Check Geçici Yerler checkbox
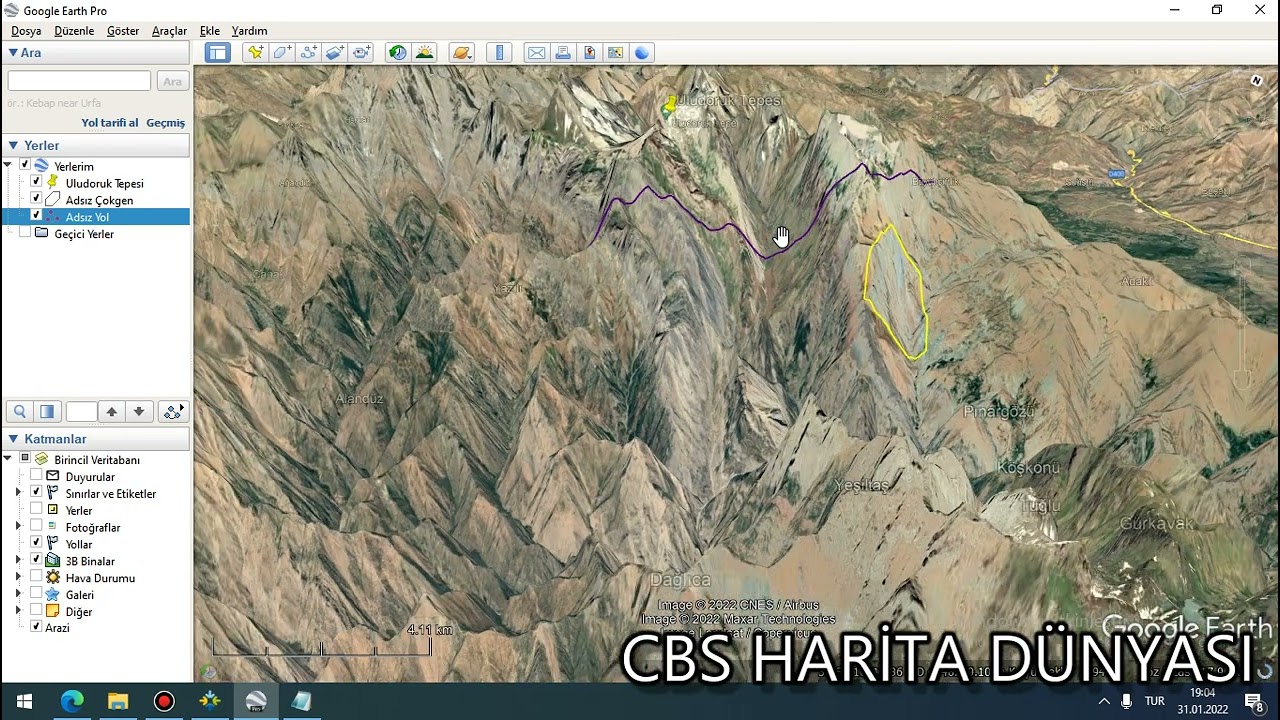This screenshot has height=720, width=1280. point(25,233)
